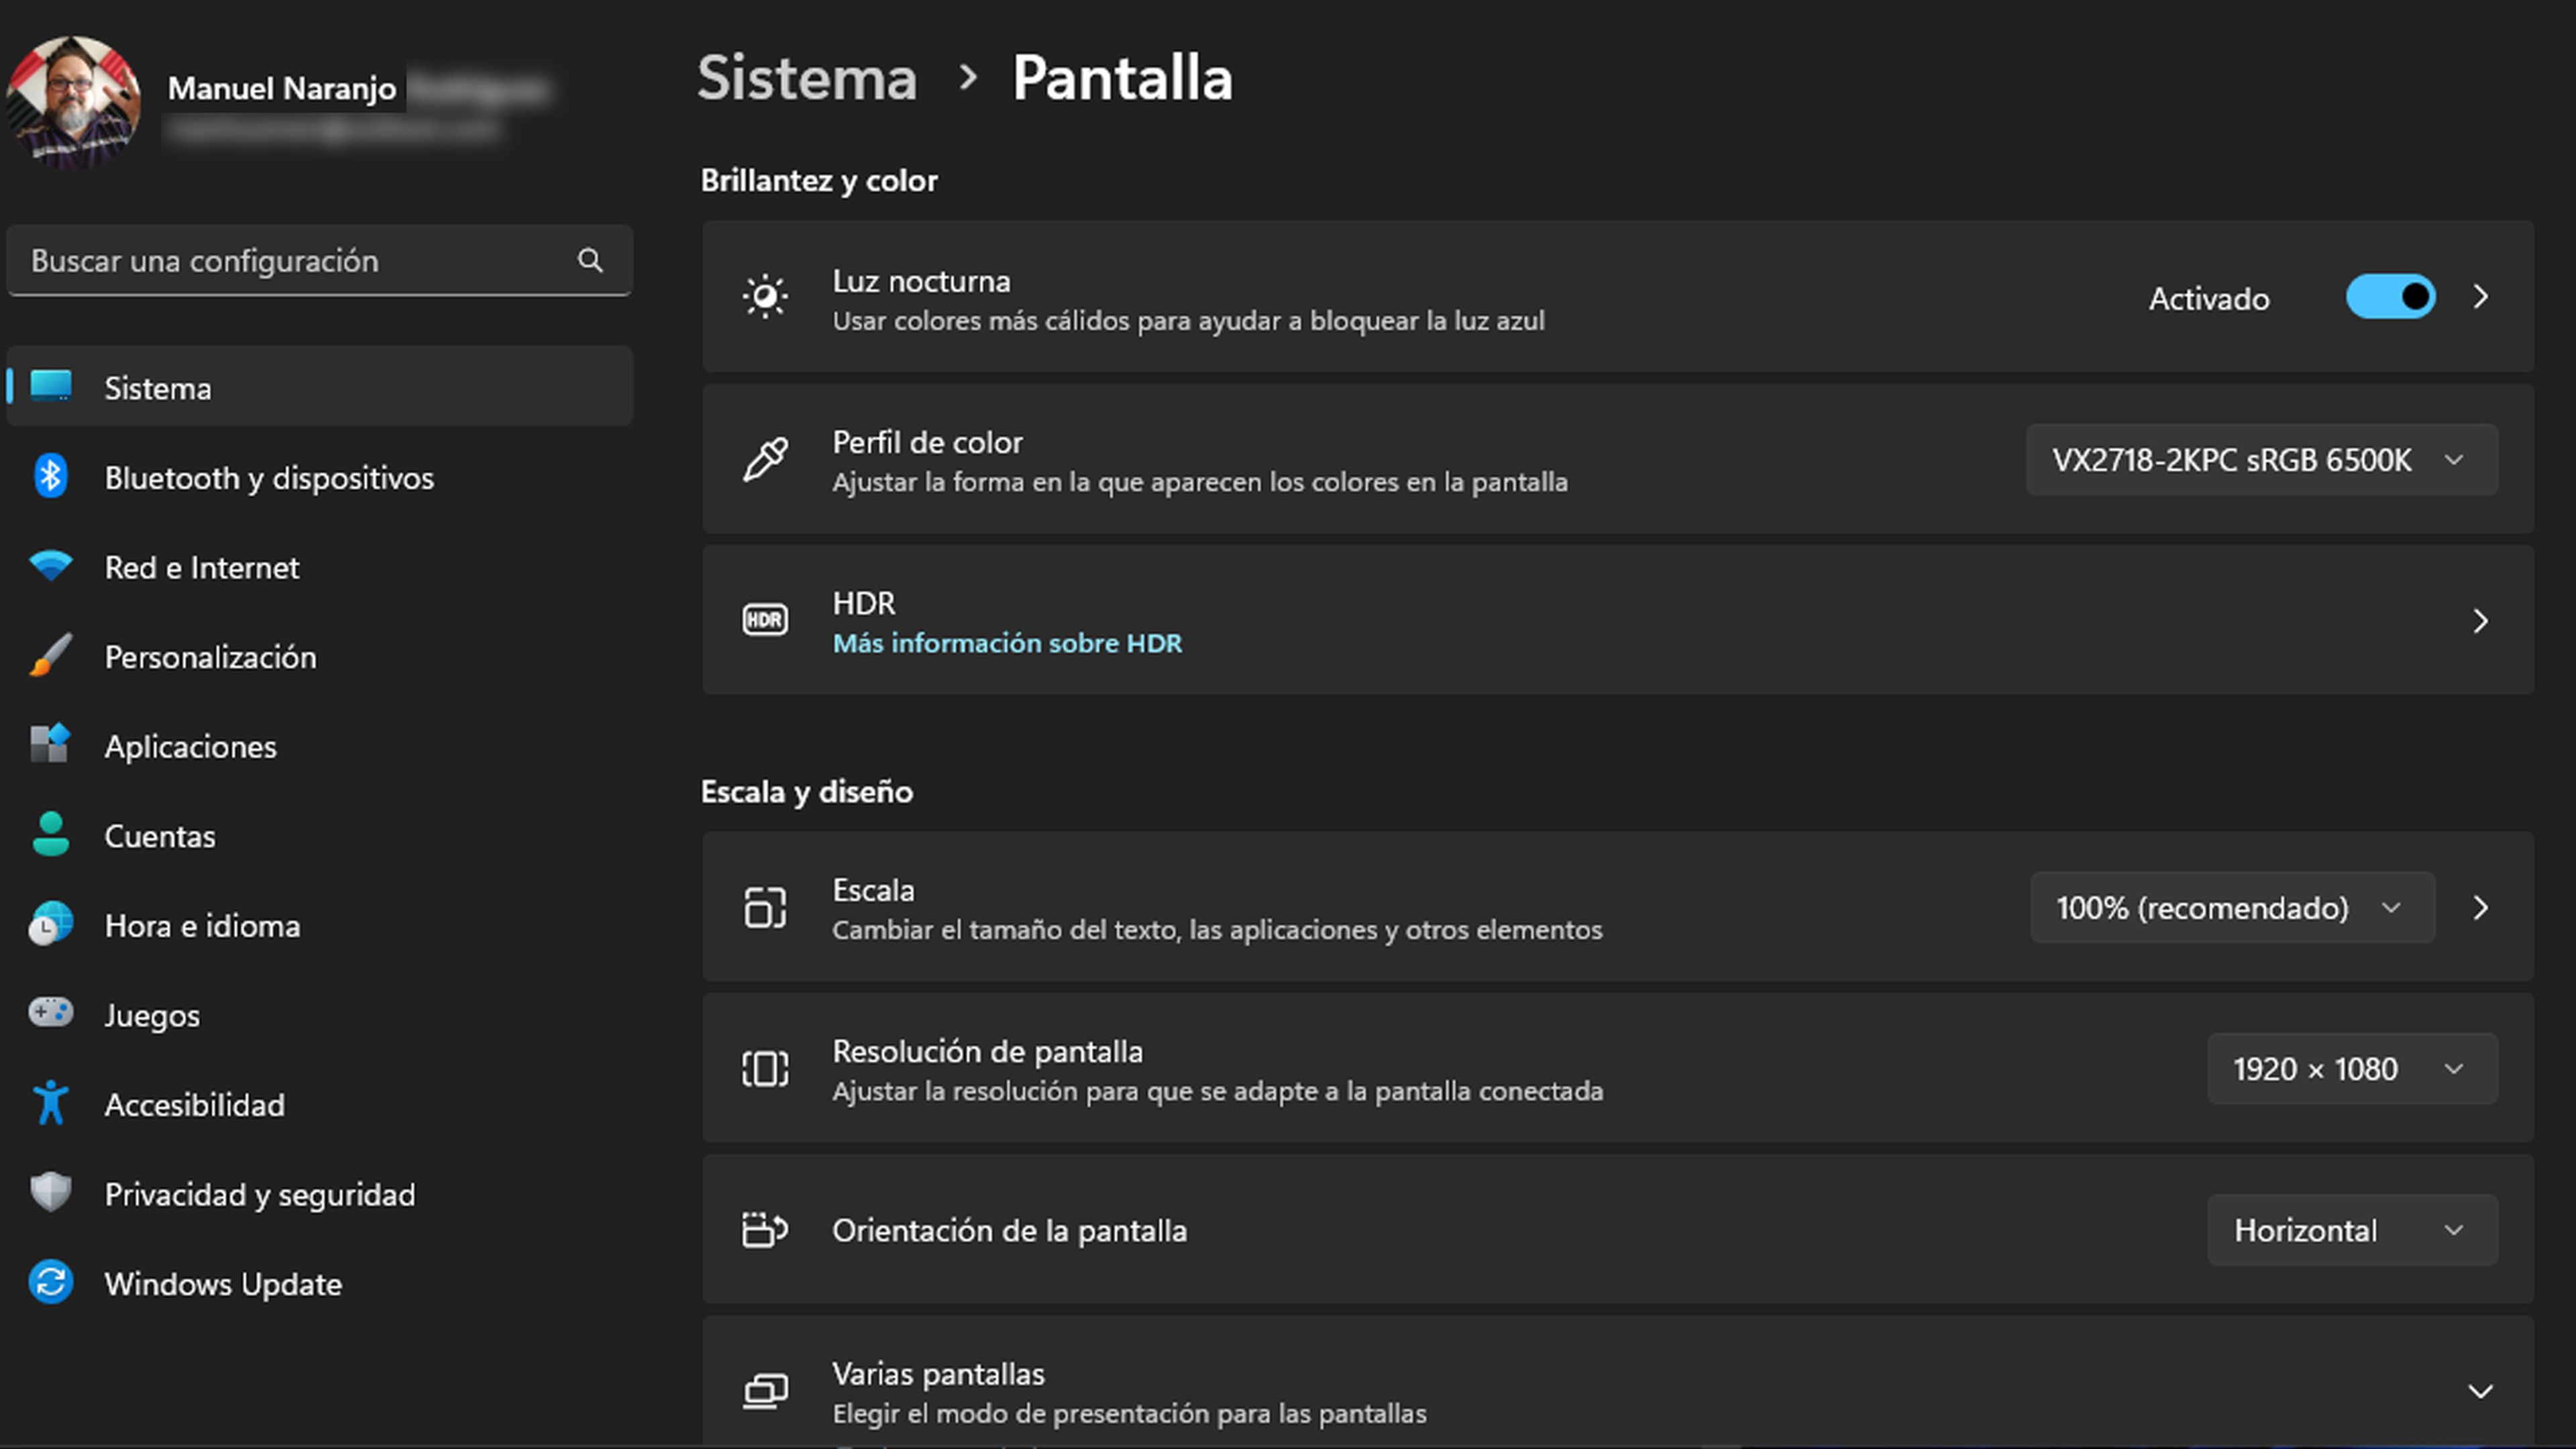Viewport: 2576px width, 1449px height.
Task: Open Juegos settings
Action: [320, 1015]
